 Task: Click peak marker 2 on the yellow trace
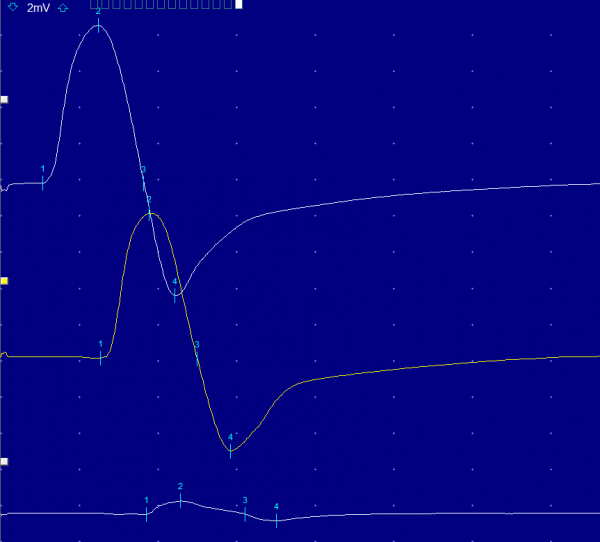(x=149, y=212)
